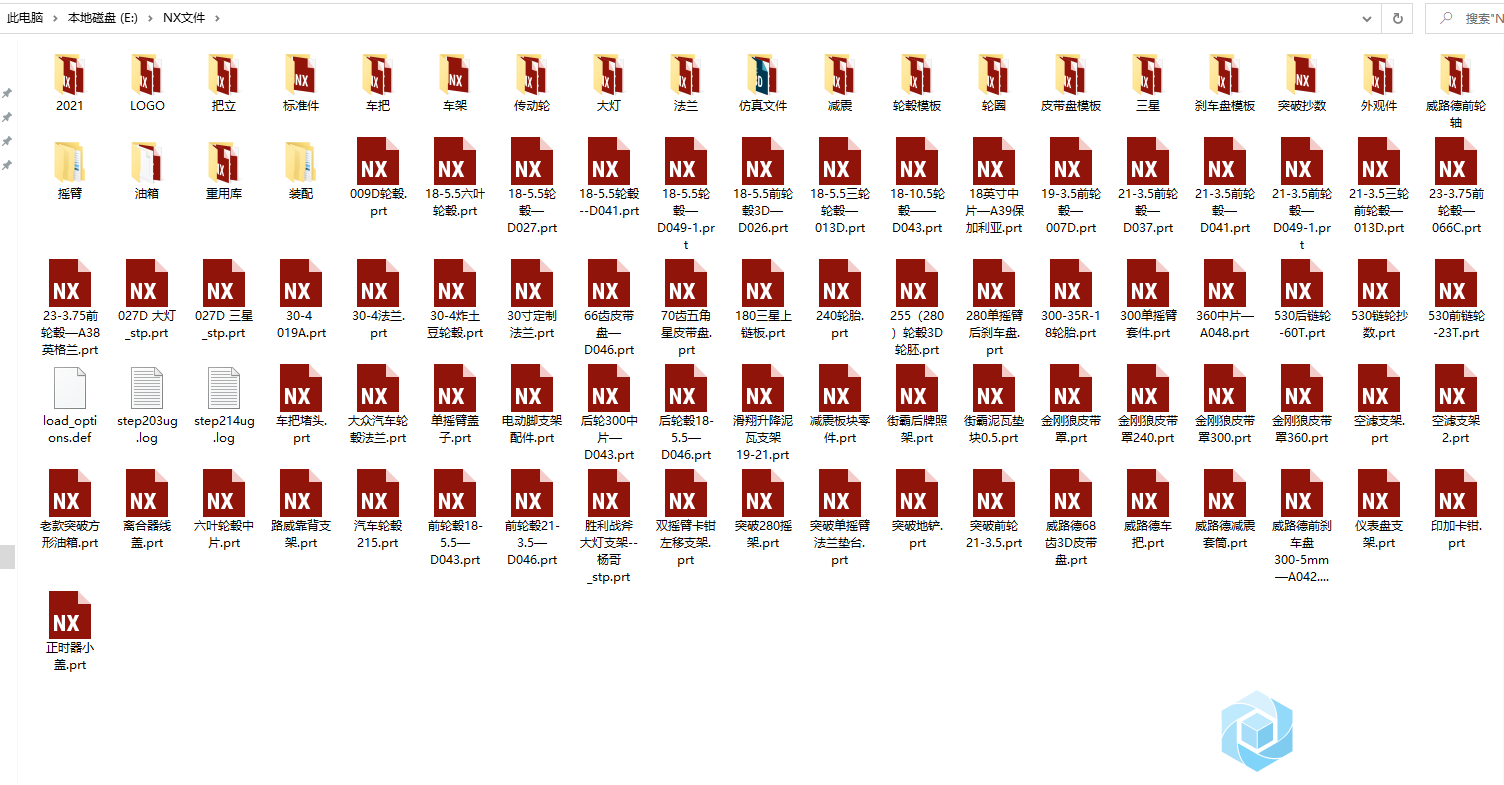Screen dimensions: 1504x785
Task: Click filename 老款突破方形油箱.prt
Action: click(x=69, y=534)
